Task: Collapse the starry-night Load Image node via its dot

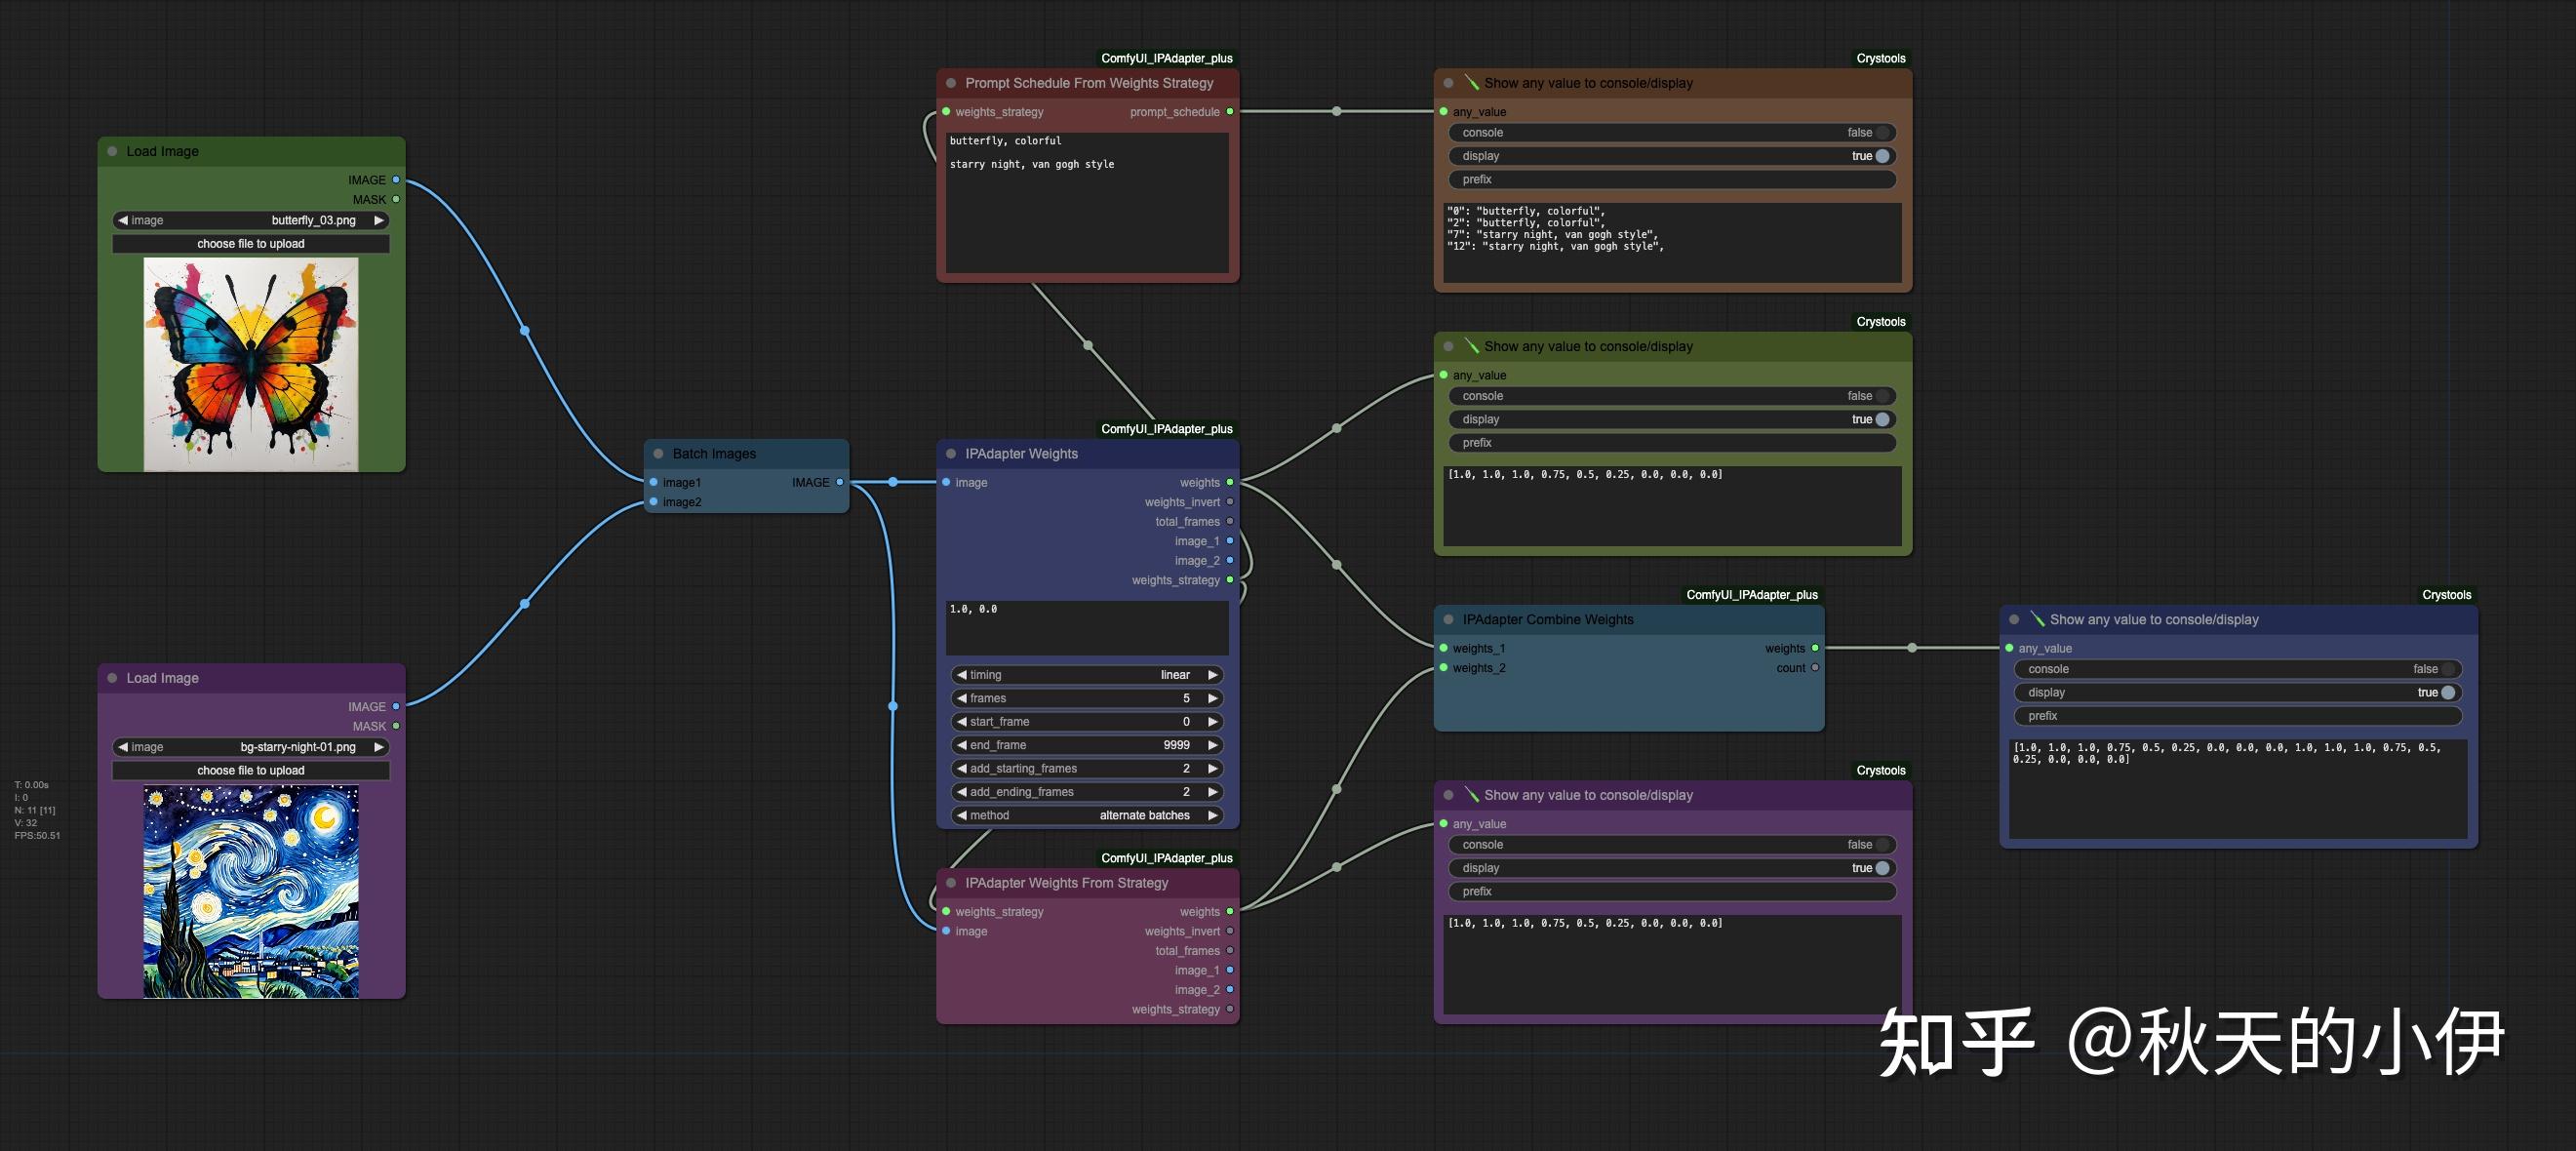Action: click(112, 678)
